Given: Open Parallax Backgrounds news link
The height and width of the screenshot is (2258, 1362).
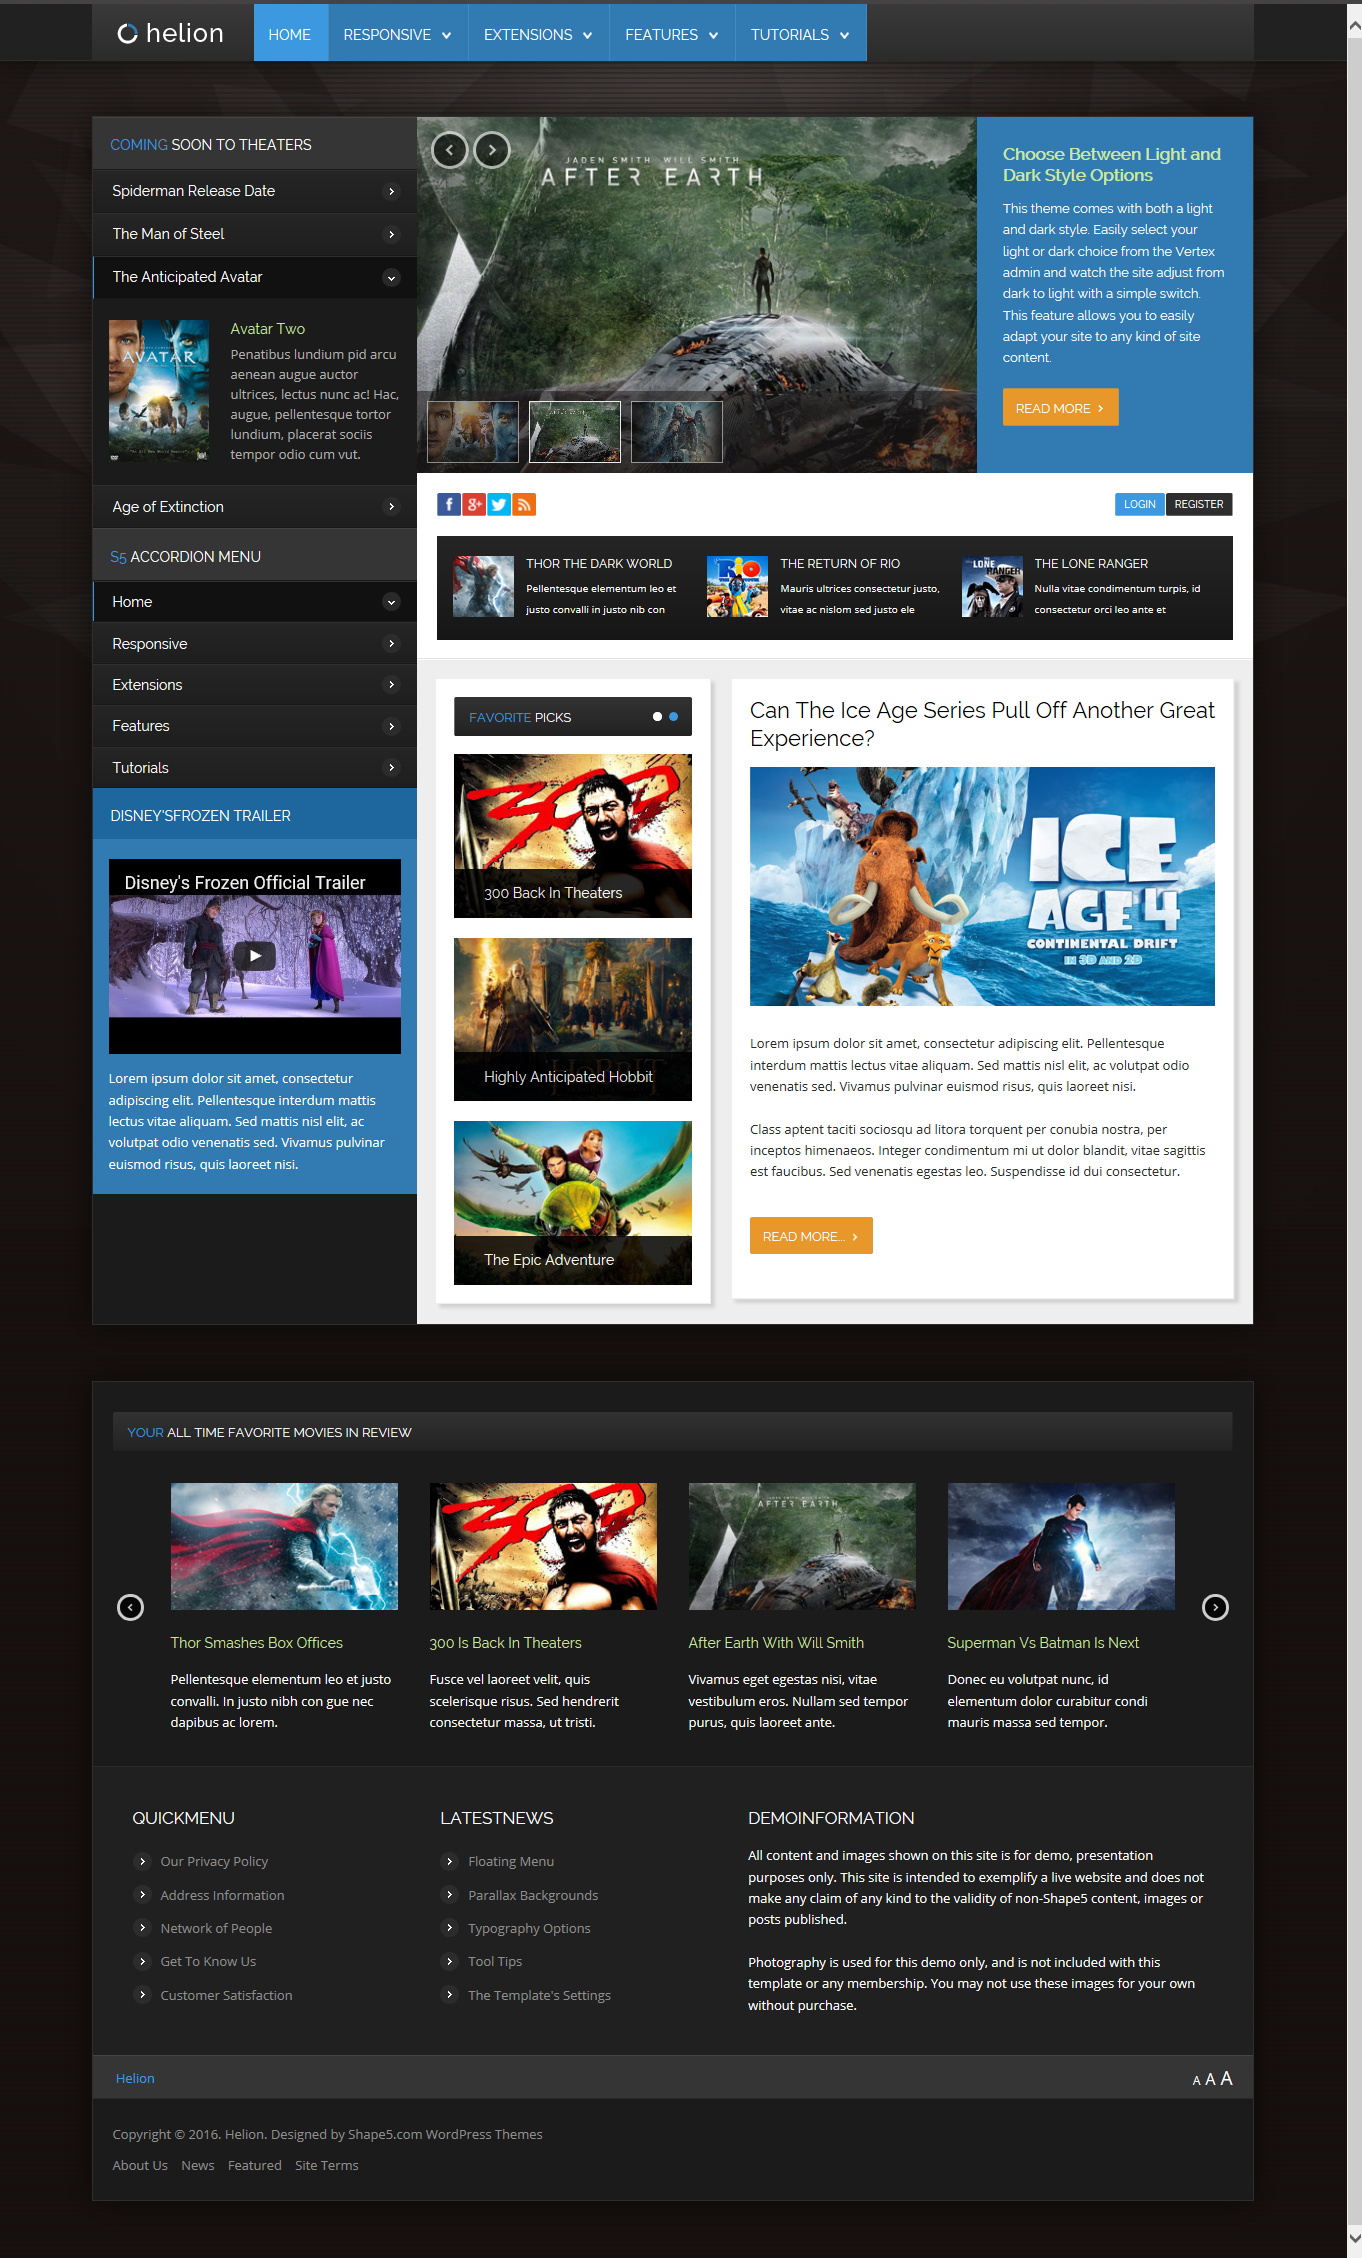Looking at the screenshot, I should (533, 1895).
